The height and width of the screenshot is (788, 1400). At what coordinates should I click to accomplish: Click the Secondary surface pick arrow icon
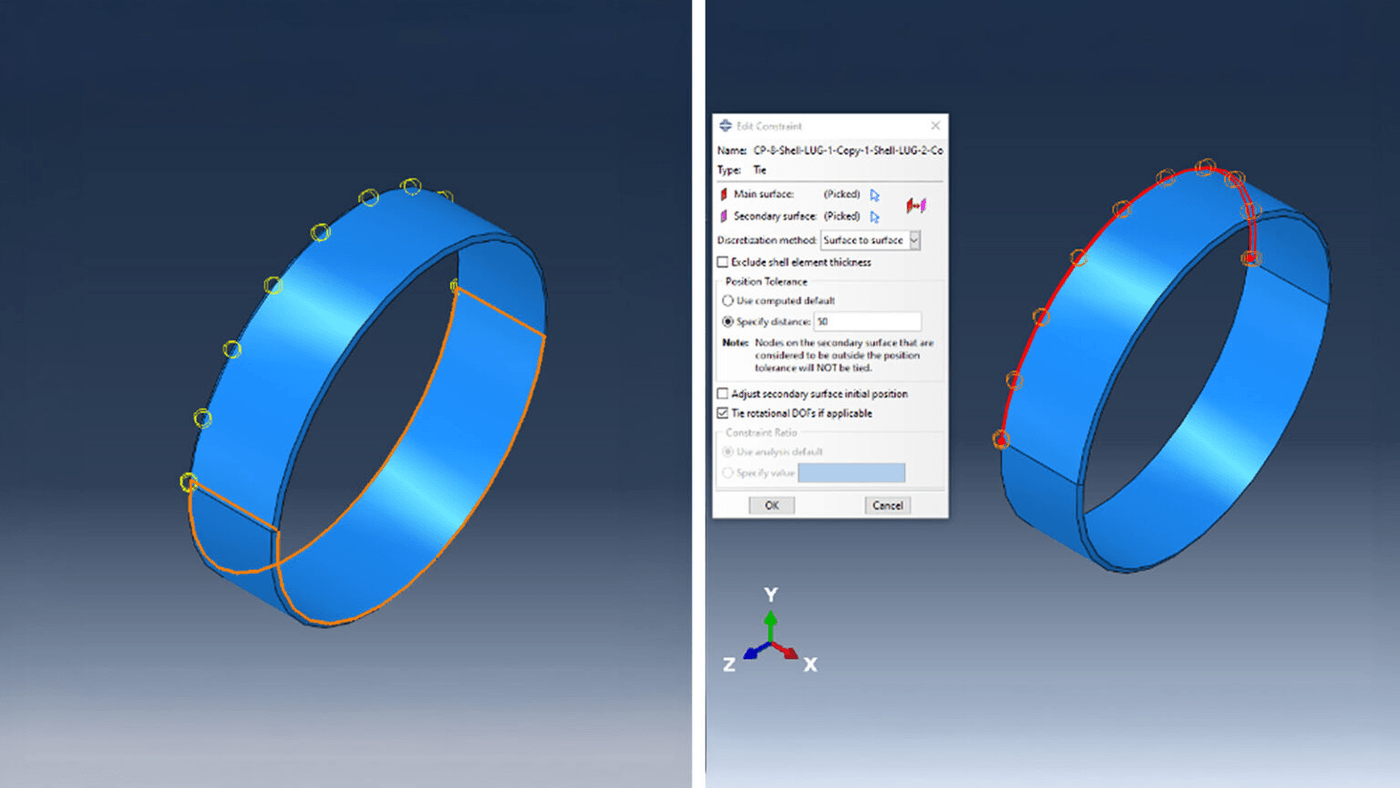coord(874,216)
